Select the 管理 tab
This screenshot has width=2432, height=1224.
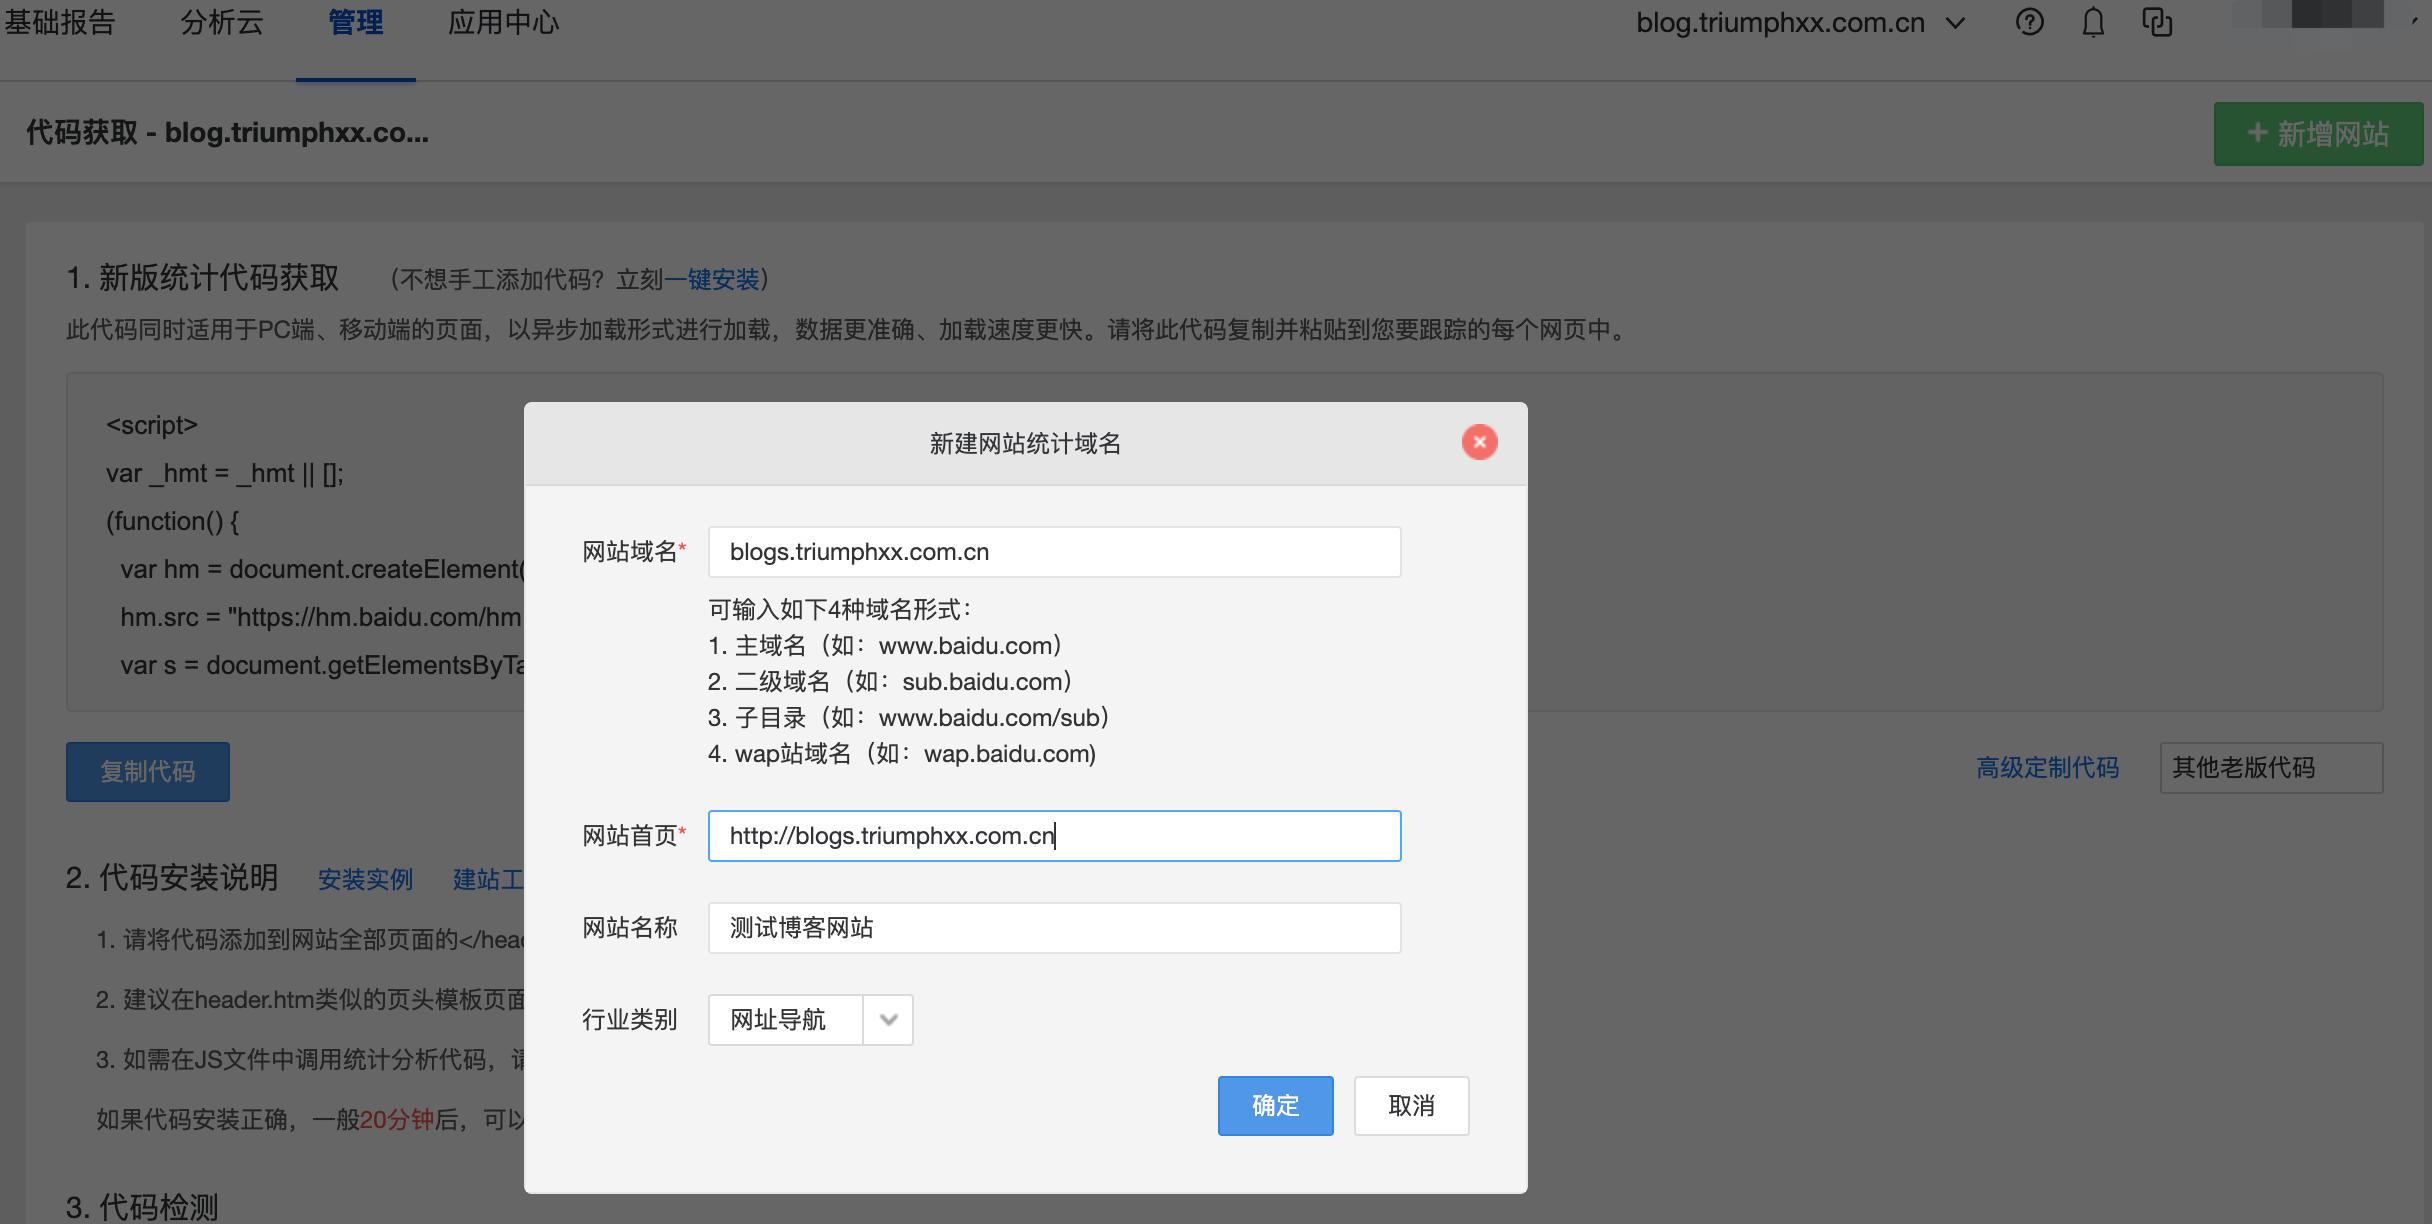coord(355,22)
